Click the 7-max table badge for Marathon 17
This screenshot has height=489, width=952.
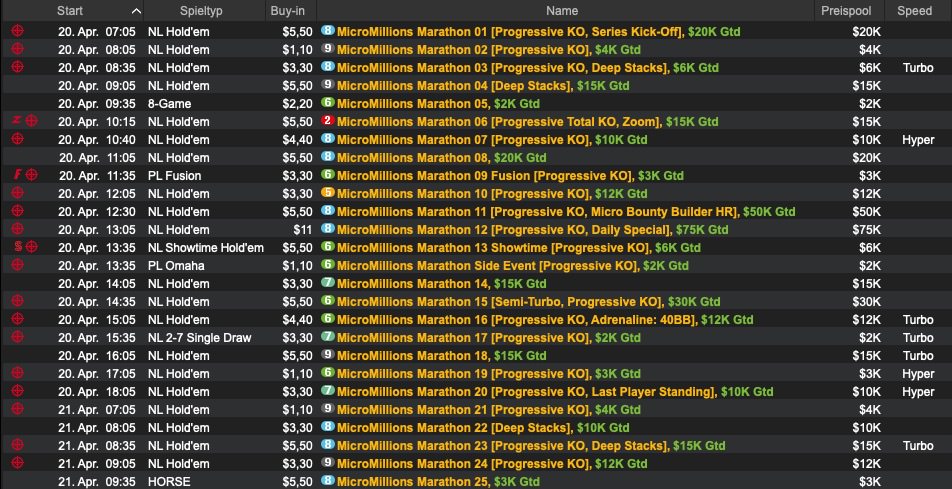coord(328,337)
